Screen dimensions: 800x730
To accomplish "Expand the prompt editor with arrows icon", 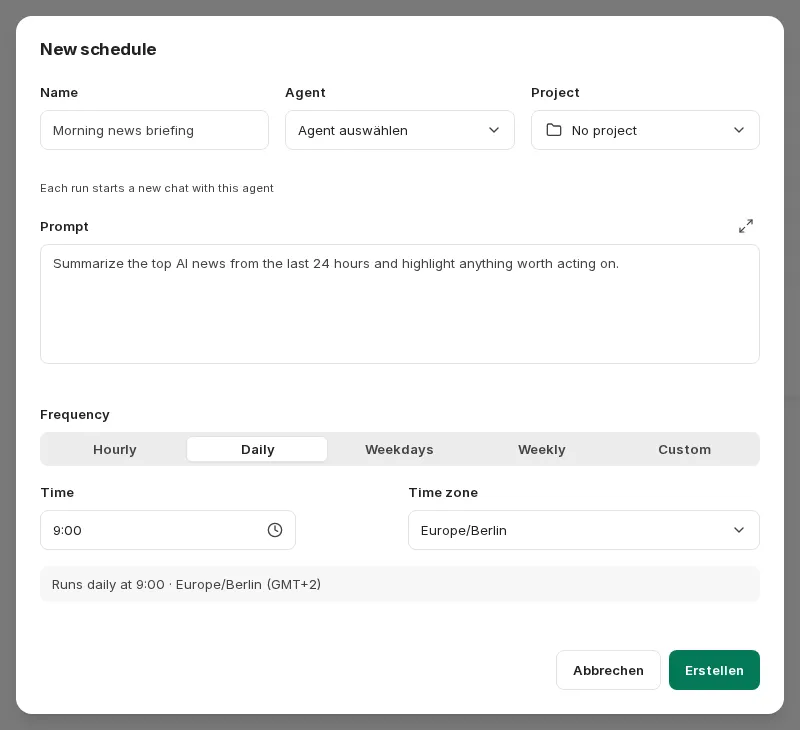I will pos(745,226).
